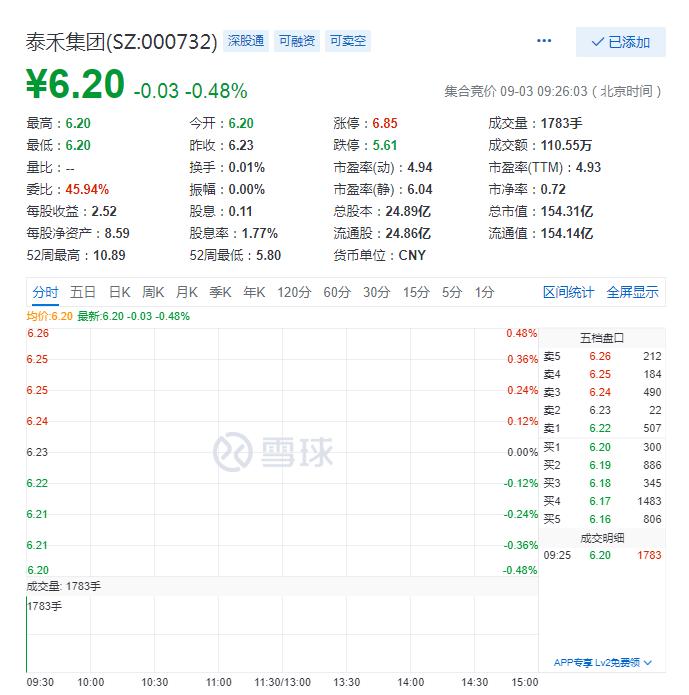Viewport: 689px width, 695px height.
Task: Click the chevron next to Lv2免费领
Action: (x=648, y=663)
